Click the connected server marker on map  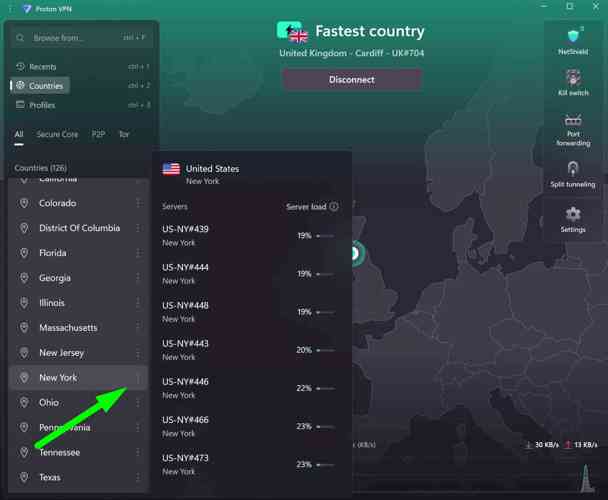[356, 253]
